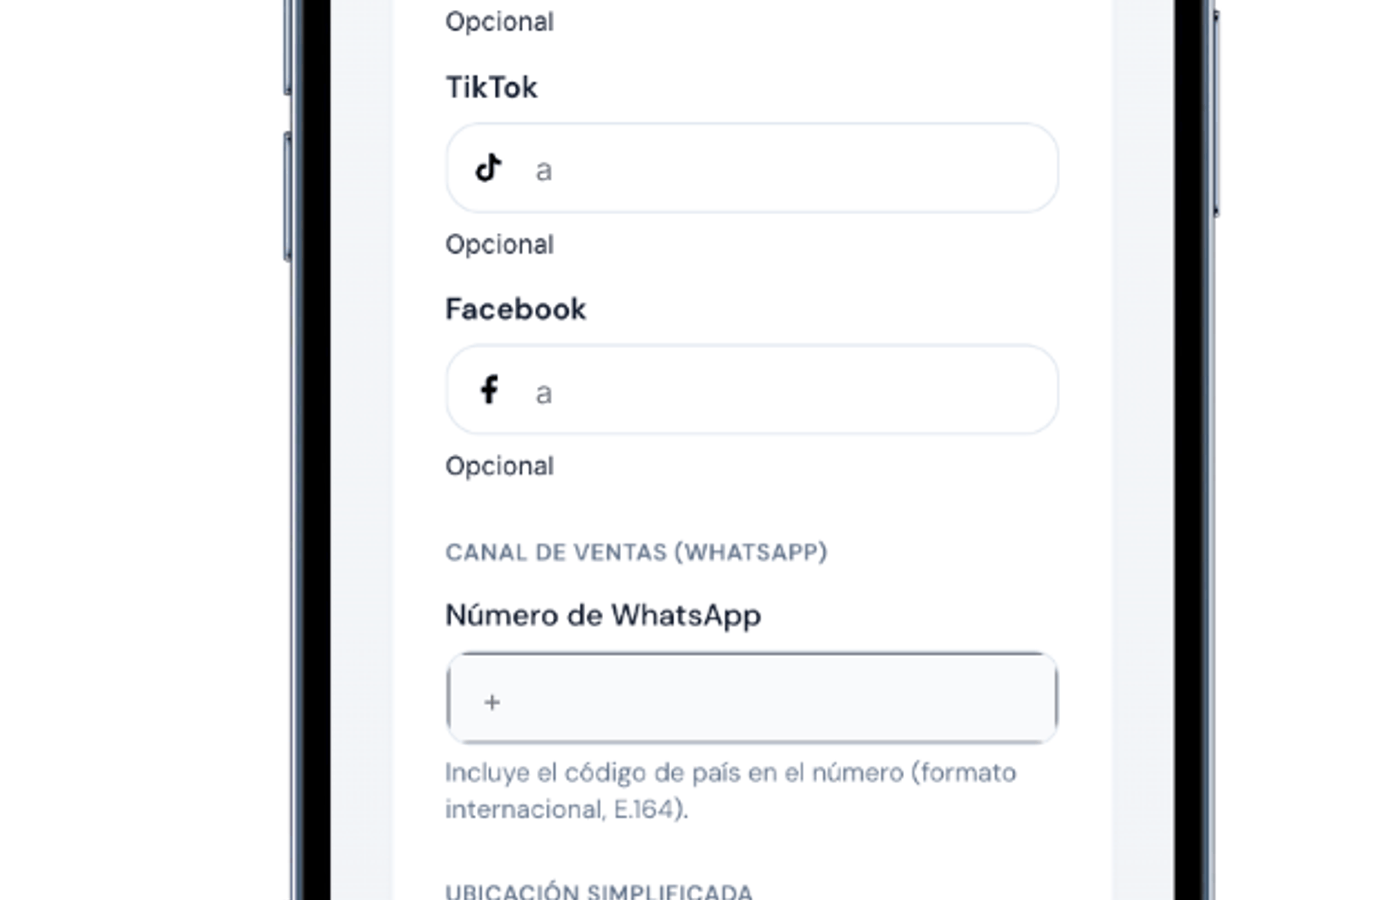Click the plus sign in the phone field
This screenshot has height=900, width=1400.
(x=491, y=702)
